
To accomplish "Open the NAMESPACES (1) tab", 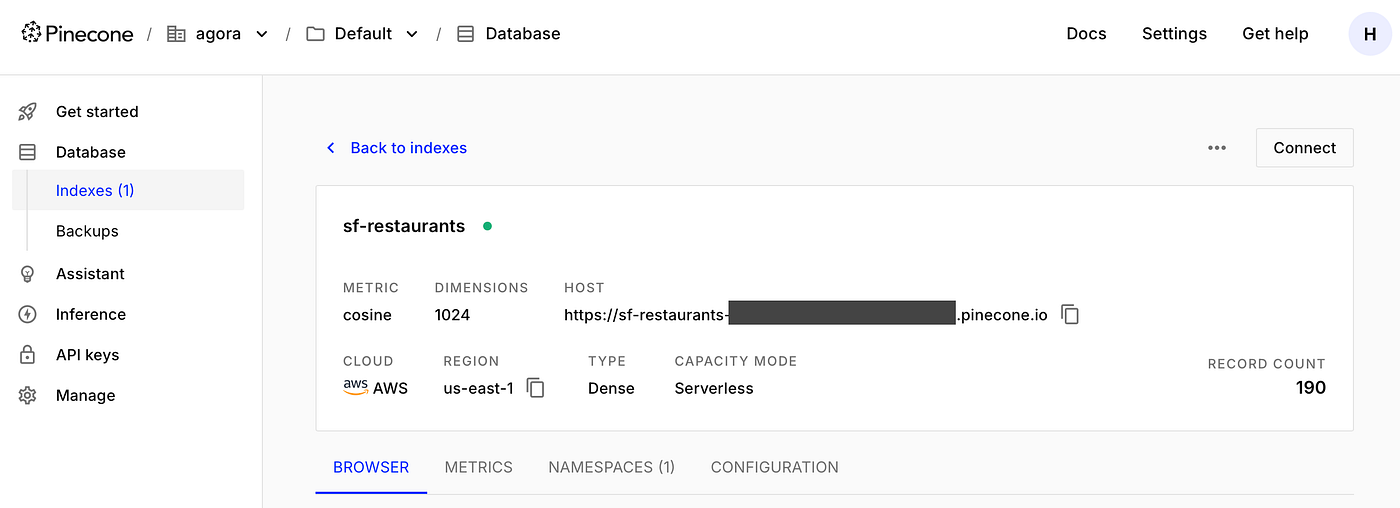I will (x=612, y=467).
